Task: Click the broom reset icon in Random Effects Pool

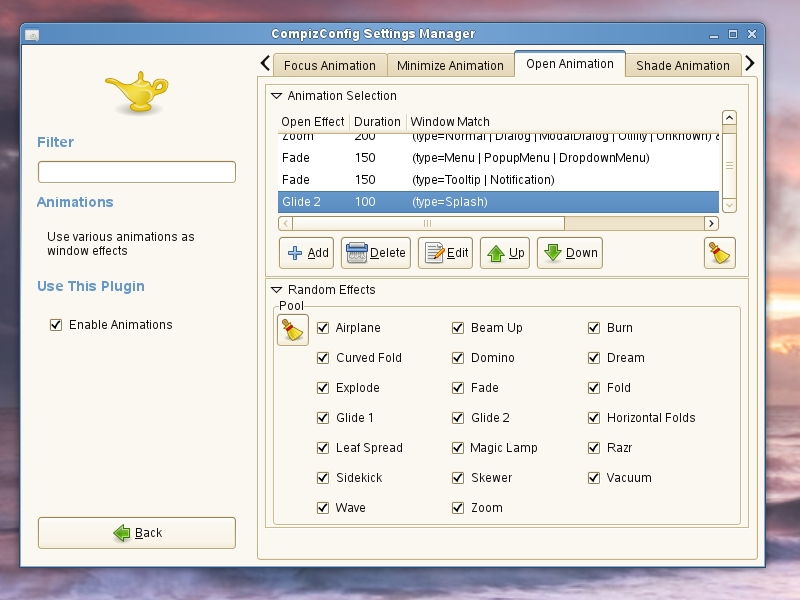Action: [x=292, y=330]
